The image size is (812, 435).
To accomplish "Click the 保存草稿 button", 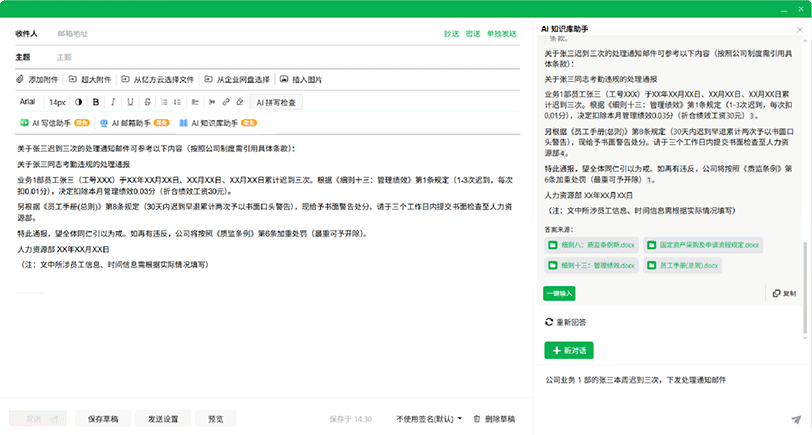I will [103, 419].
